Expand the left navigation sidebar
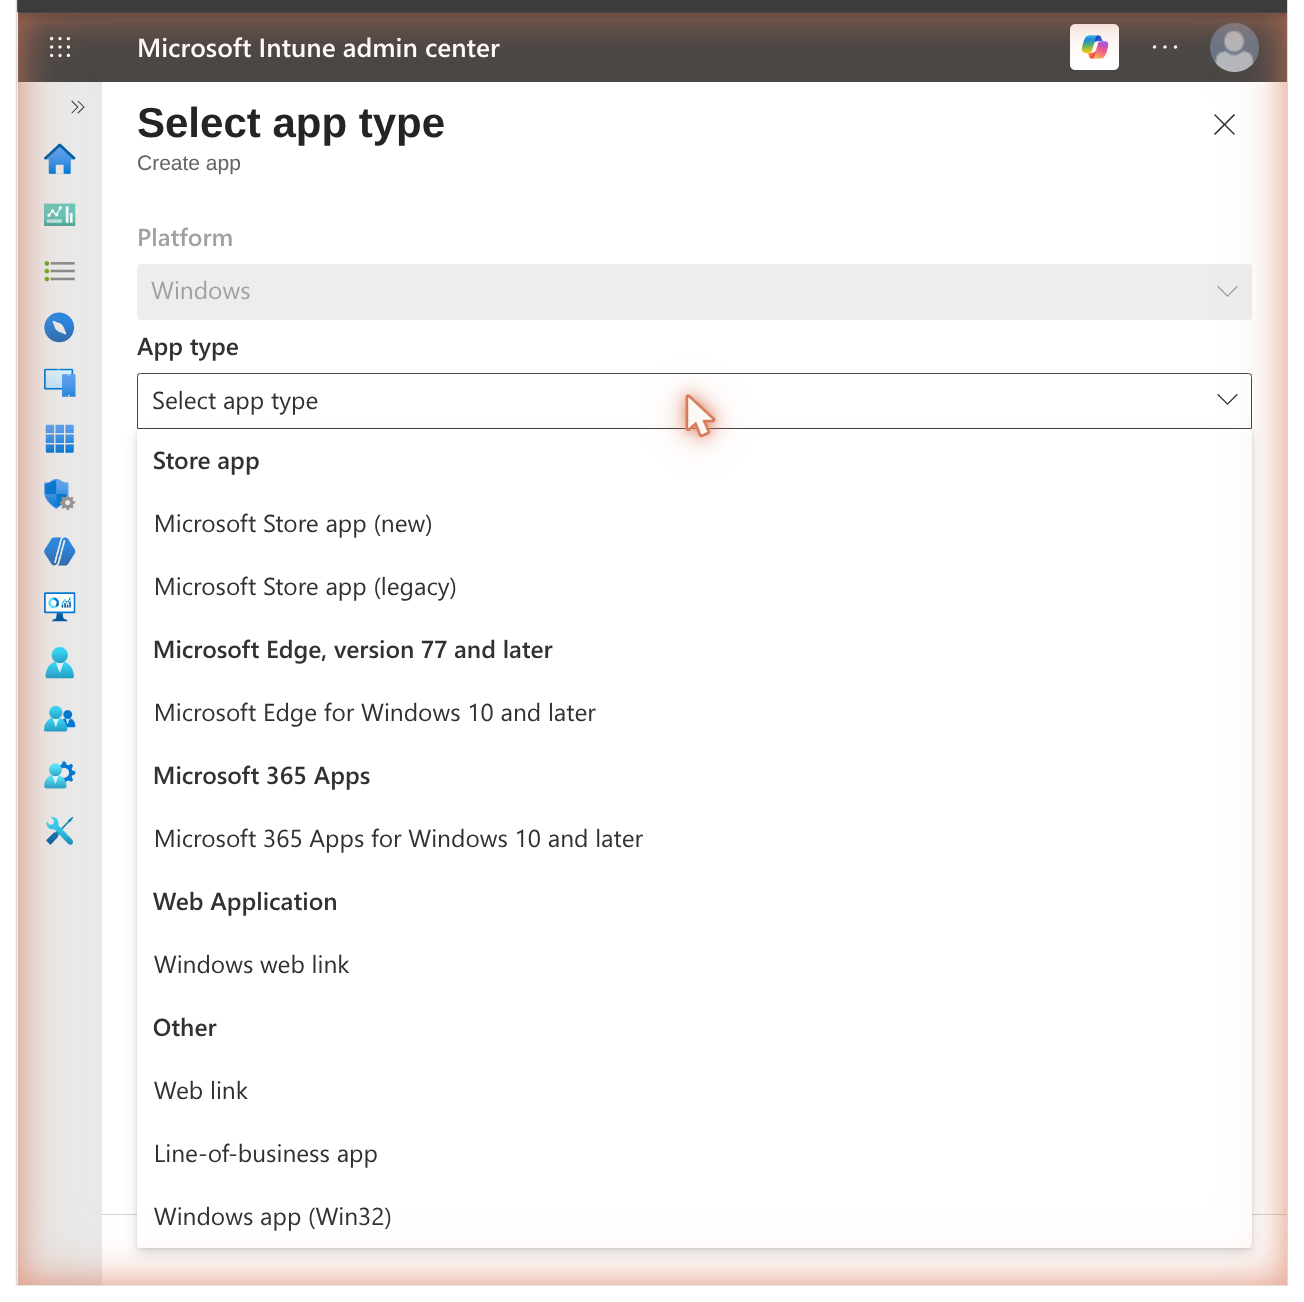The width and height of the screenshot is (1304, 1302). 78,107
